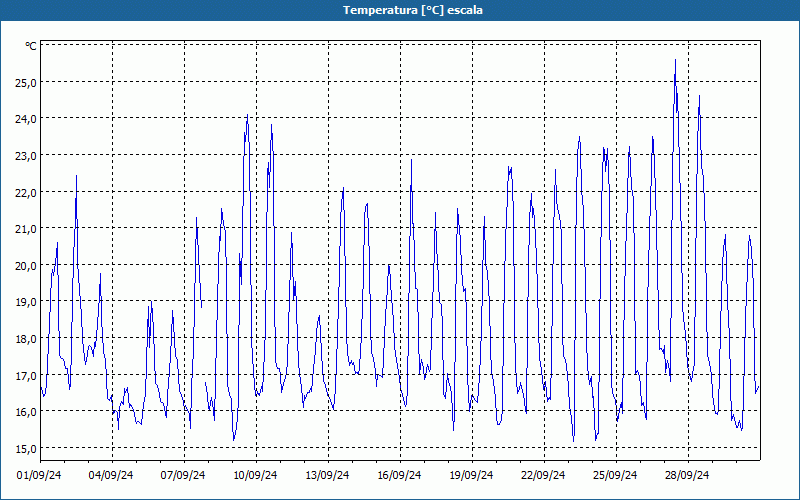Click the 28/09/24 date label
800x500 pixels.
(x=687, y=475)
